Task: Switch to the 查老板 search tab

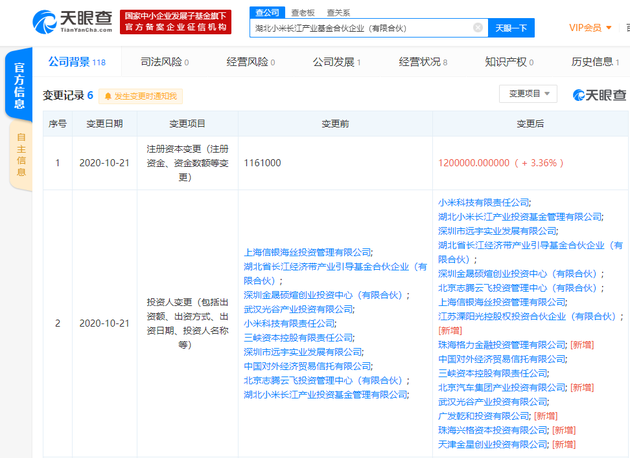Action: click(x=303, y=13)
